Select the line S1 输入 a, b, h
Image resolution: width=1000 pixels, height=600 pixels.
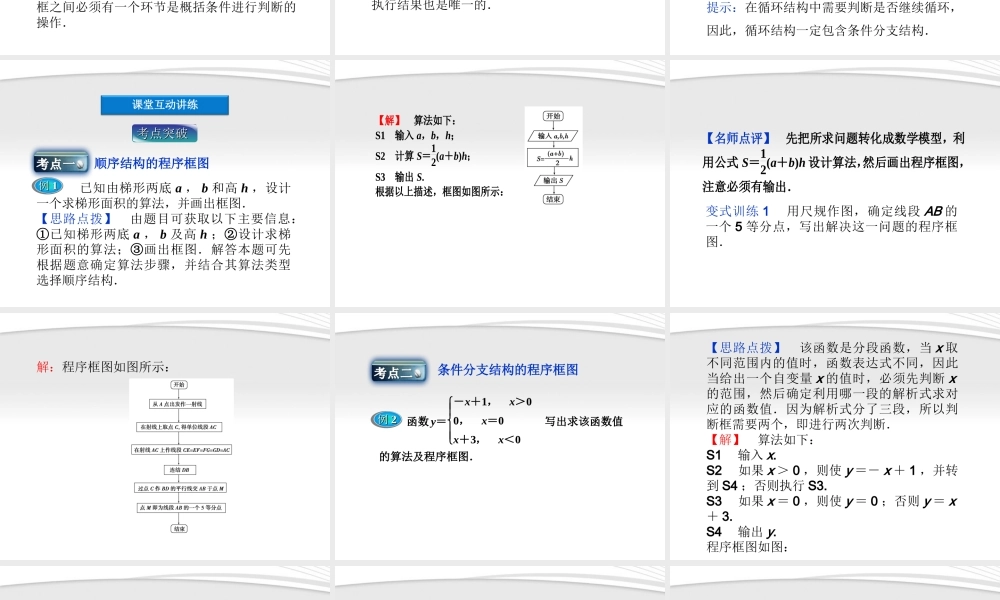pos(415,135)
